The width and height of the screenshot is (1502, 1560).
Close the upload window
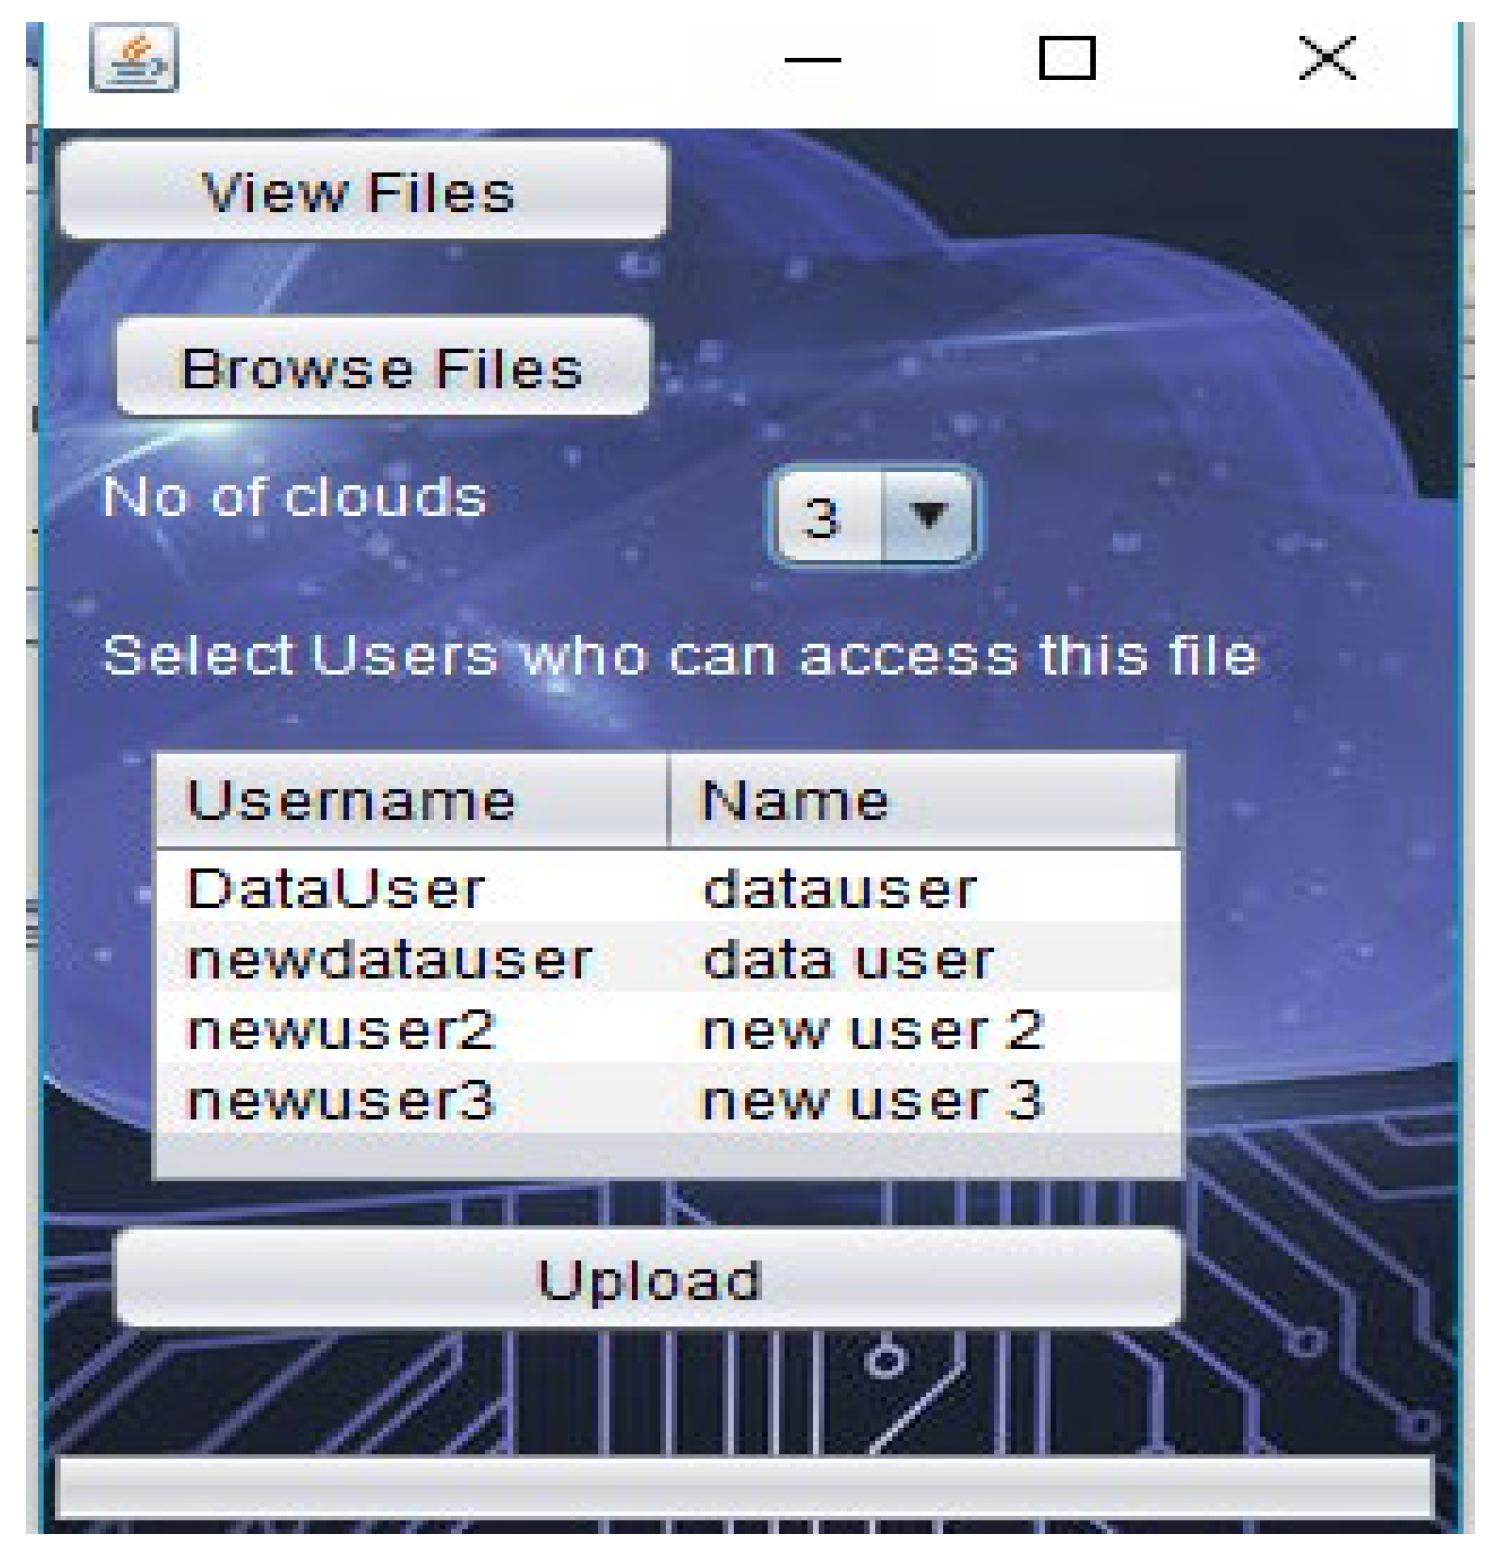point(1327,58)
